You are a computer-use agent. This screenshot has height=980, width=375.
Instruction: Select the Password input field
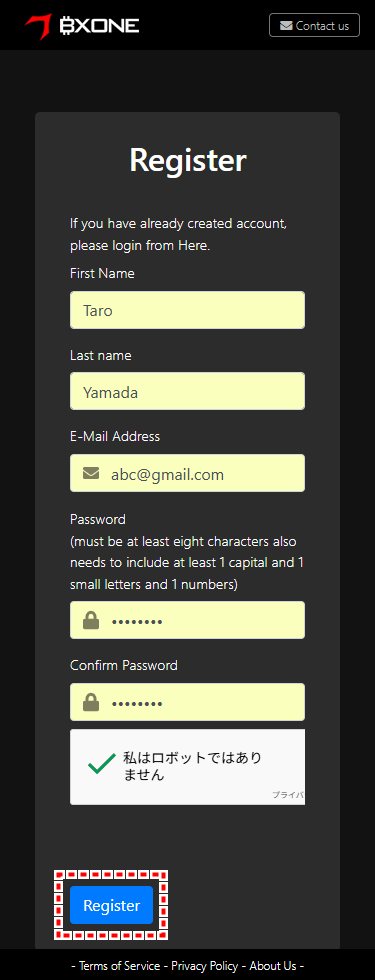[x=188, y=620]
